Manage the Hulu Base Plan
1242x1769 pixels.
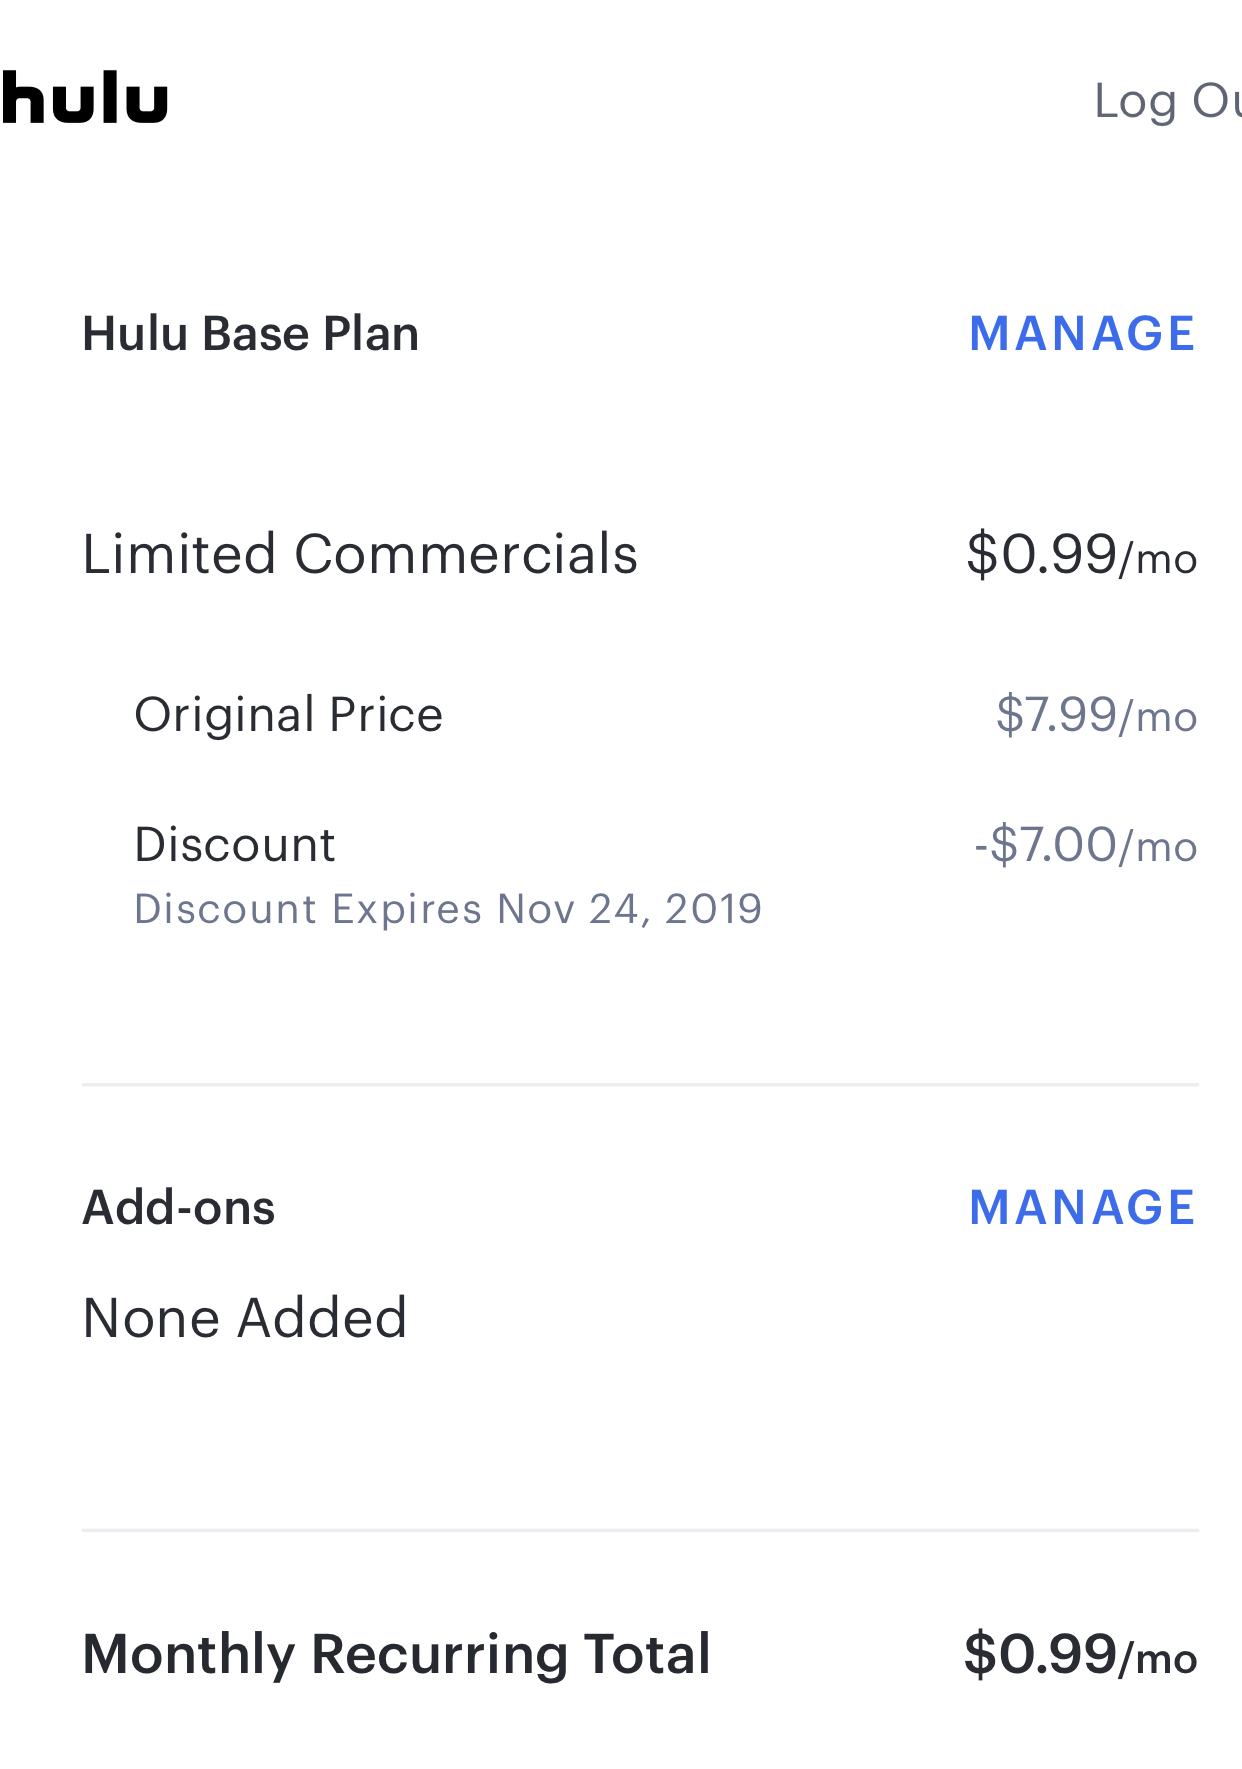coord(1083,333)
